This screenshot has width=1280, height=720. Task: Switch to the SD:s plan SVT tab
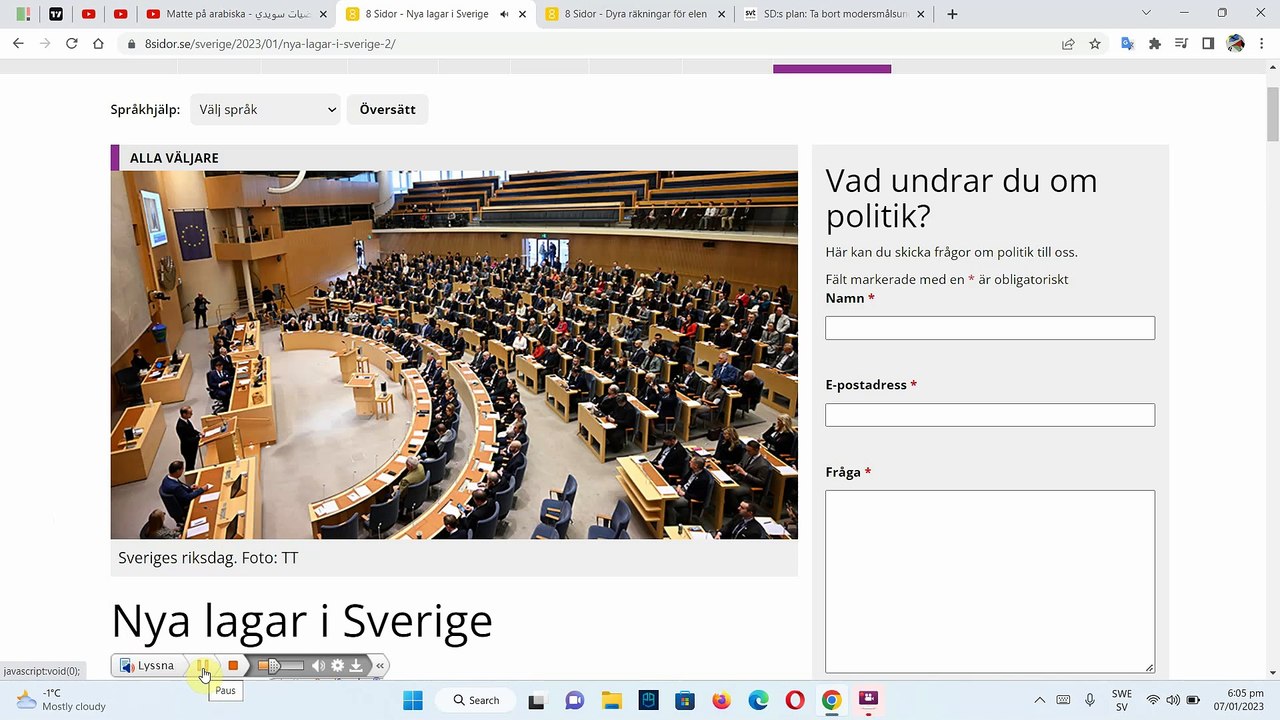(x=835, y=14)
